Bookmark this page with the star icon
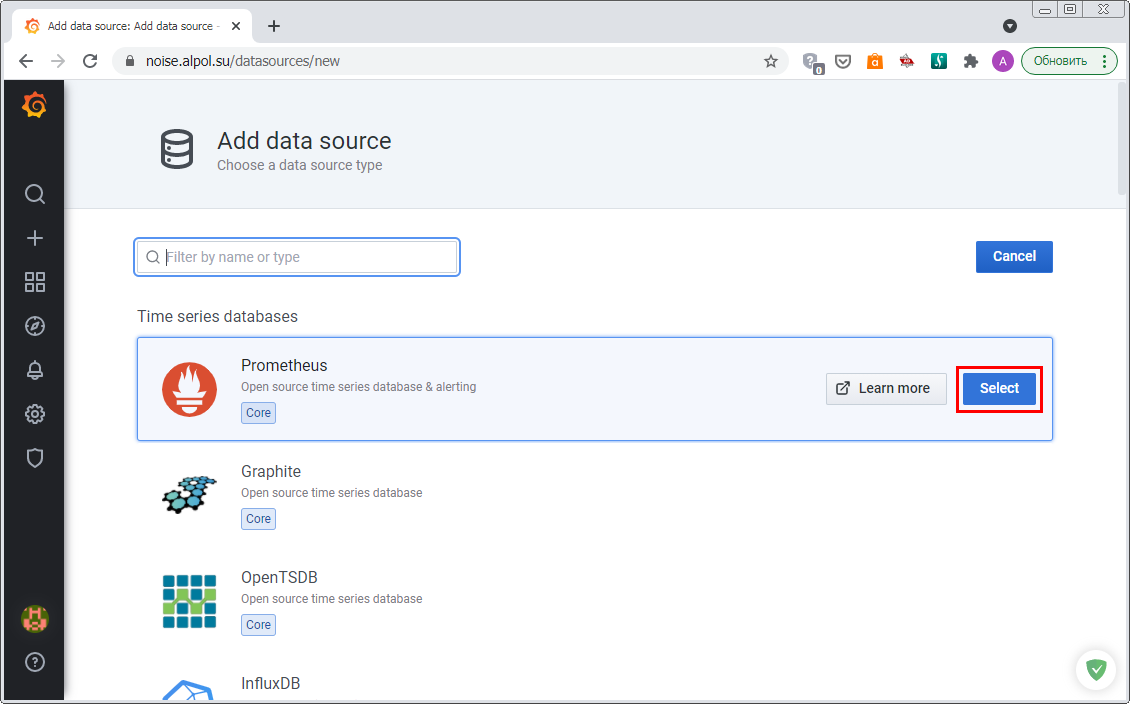The width and height of the screenshot is (1130, 704). tap(770, 61)
